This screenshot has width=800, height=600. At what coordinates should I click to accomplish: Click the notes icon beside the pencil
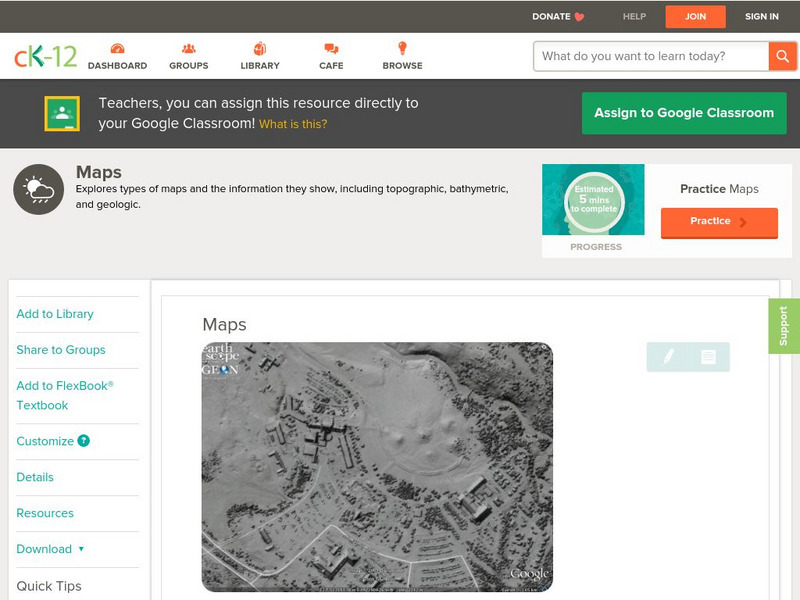(708, 356)
